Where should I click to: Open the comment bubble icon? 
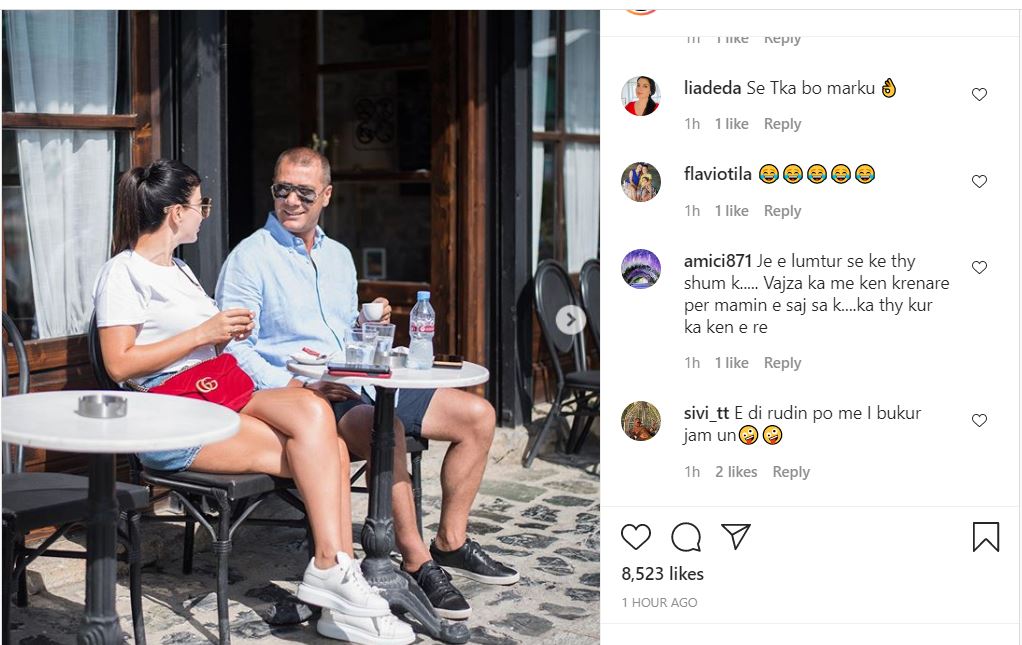686,537
